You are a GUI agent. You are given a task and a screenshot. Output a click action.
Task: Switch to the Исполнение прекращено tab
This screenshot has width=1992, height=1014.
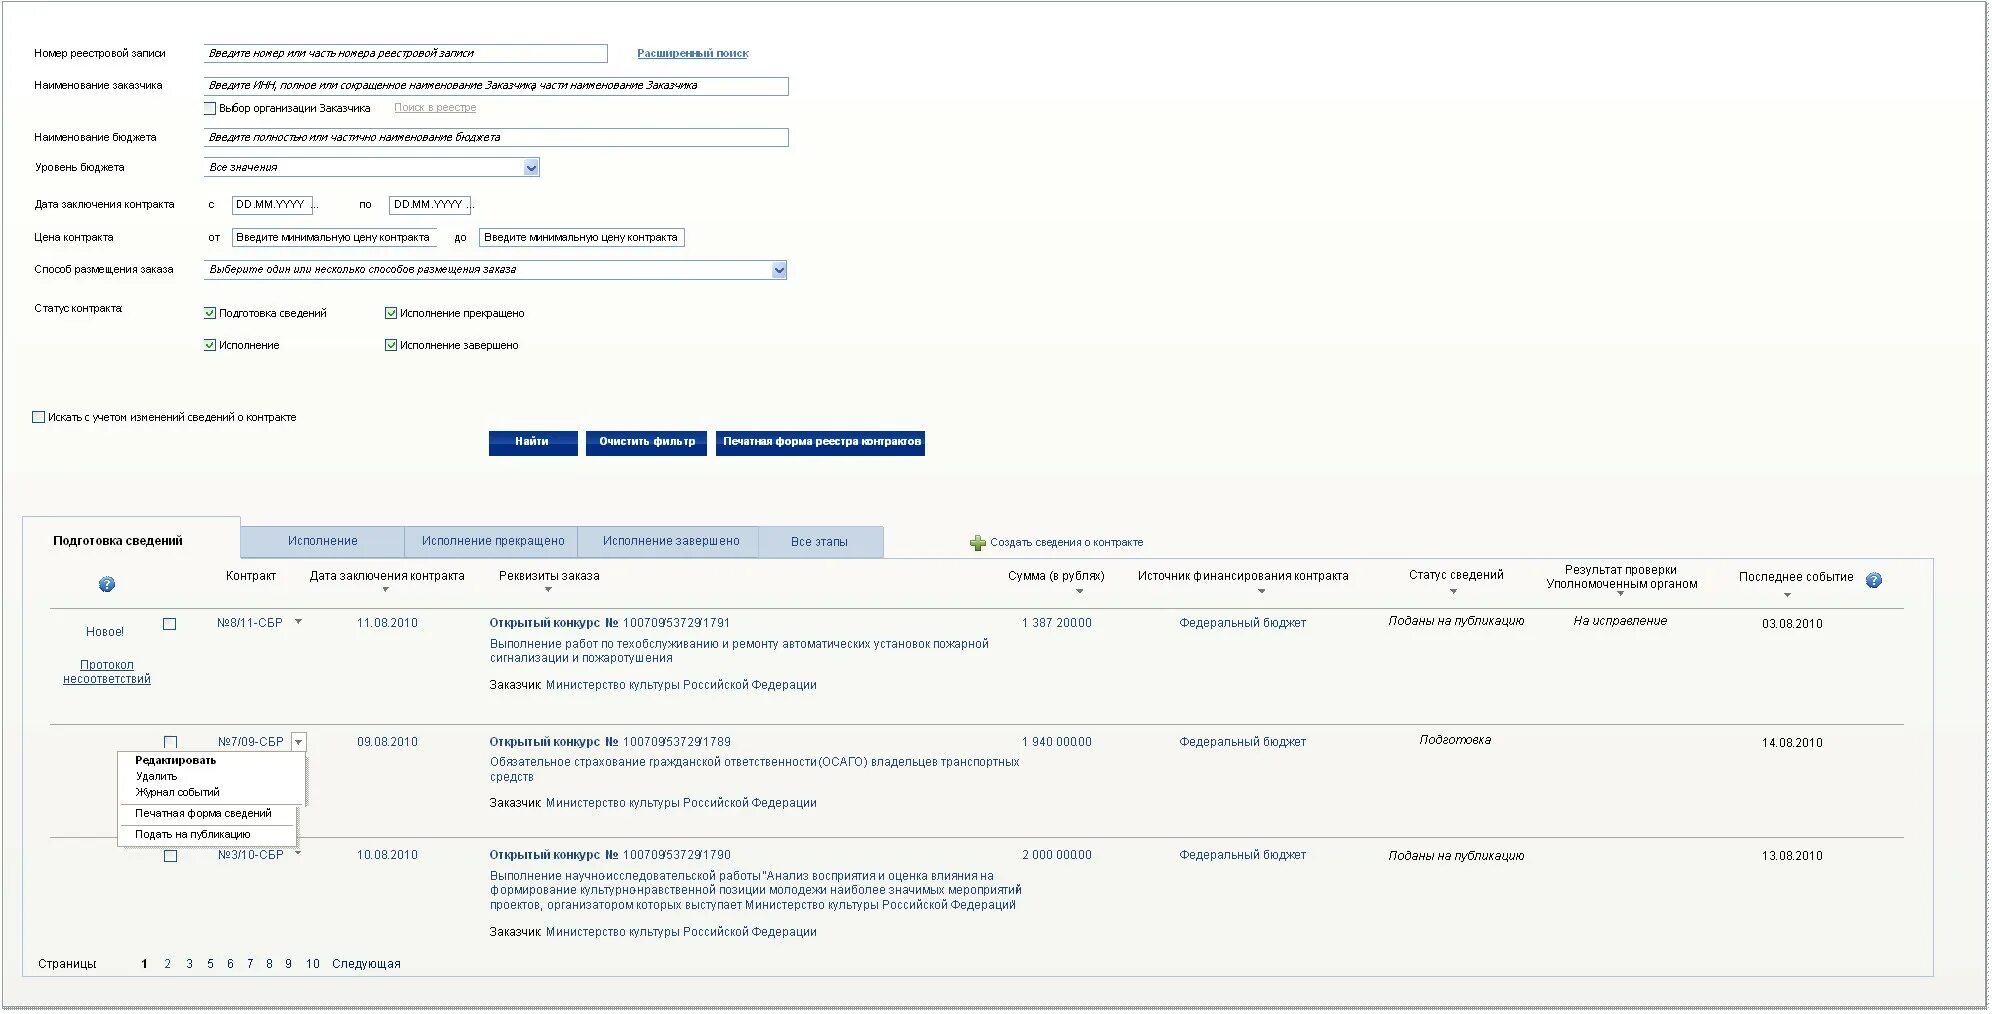(492, 541)
